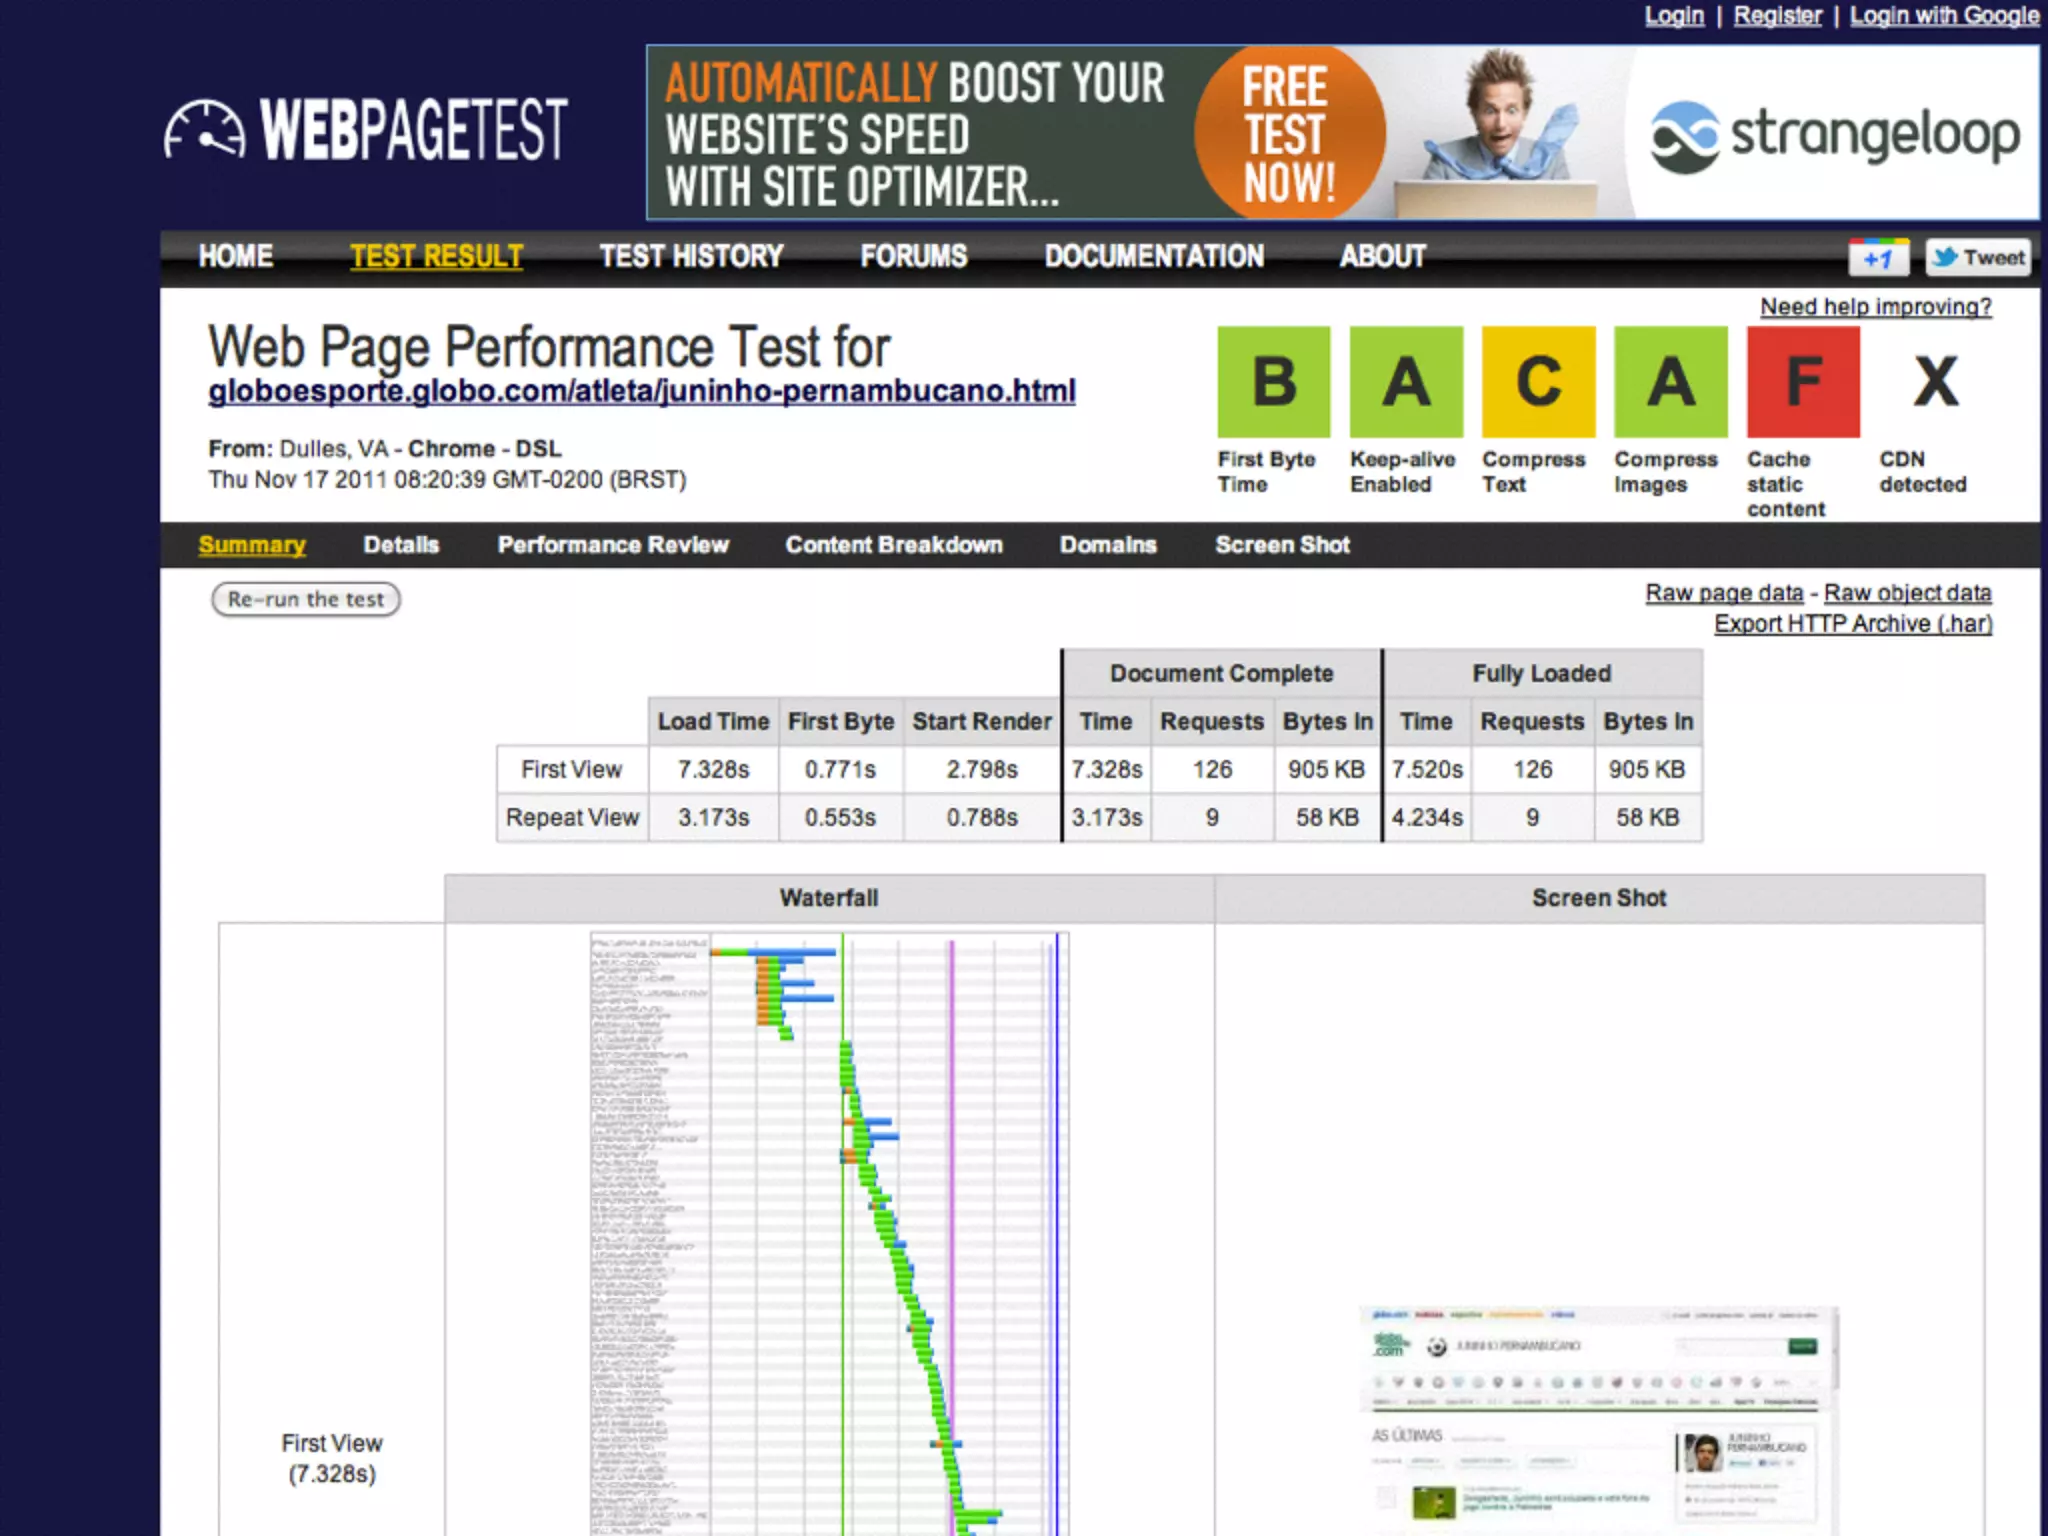This screenshot has height=1536, width=2048.
Task: Click the CDN detected X mark
Action: coord(1935,382)
